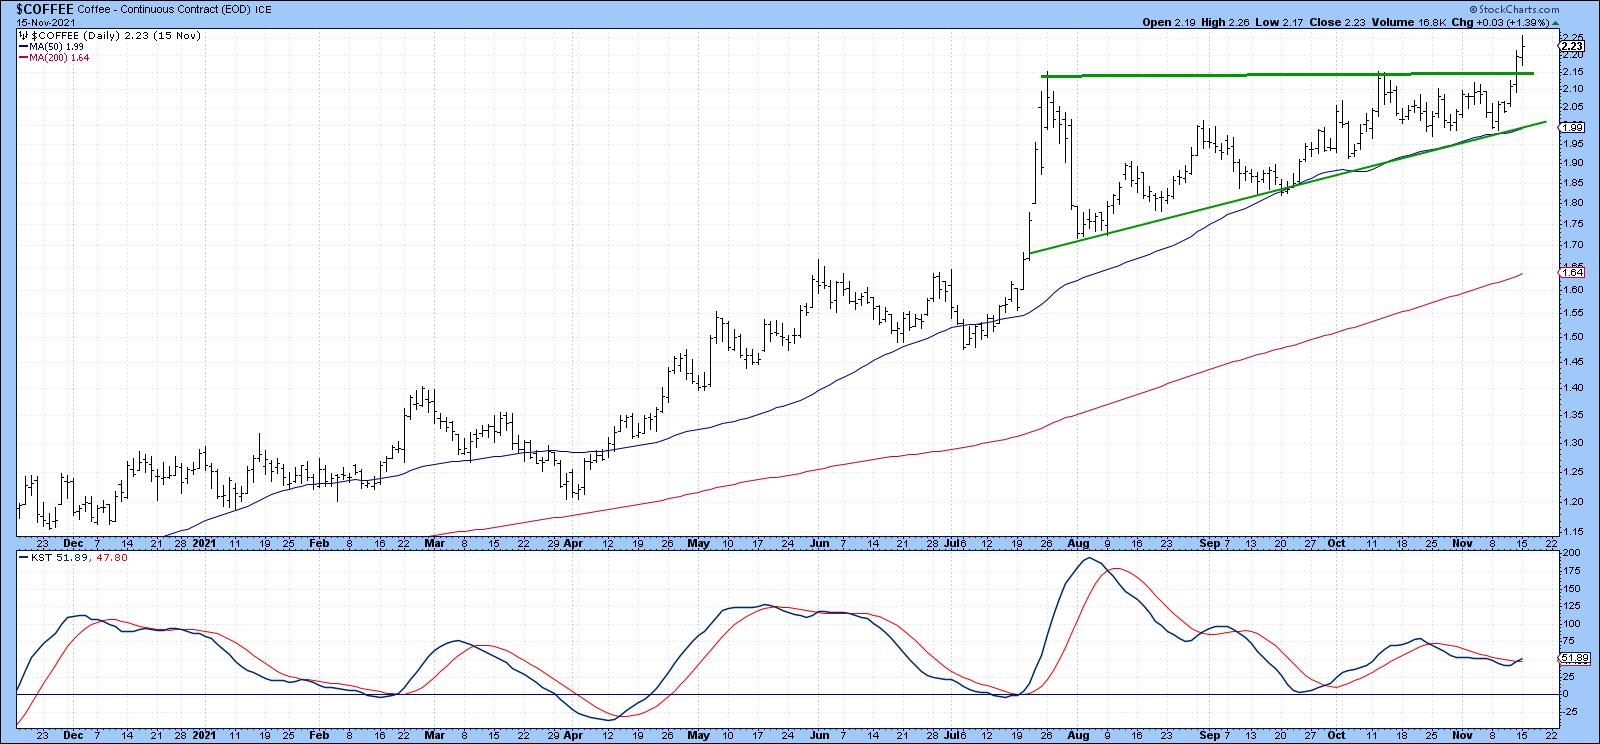
Task: Click the 2.23 current price tag
Action: [1571, 45]
